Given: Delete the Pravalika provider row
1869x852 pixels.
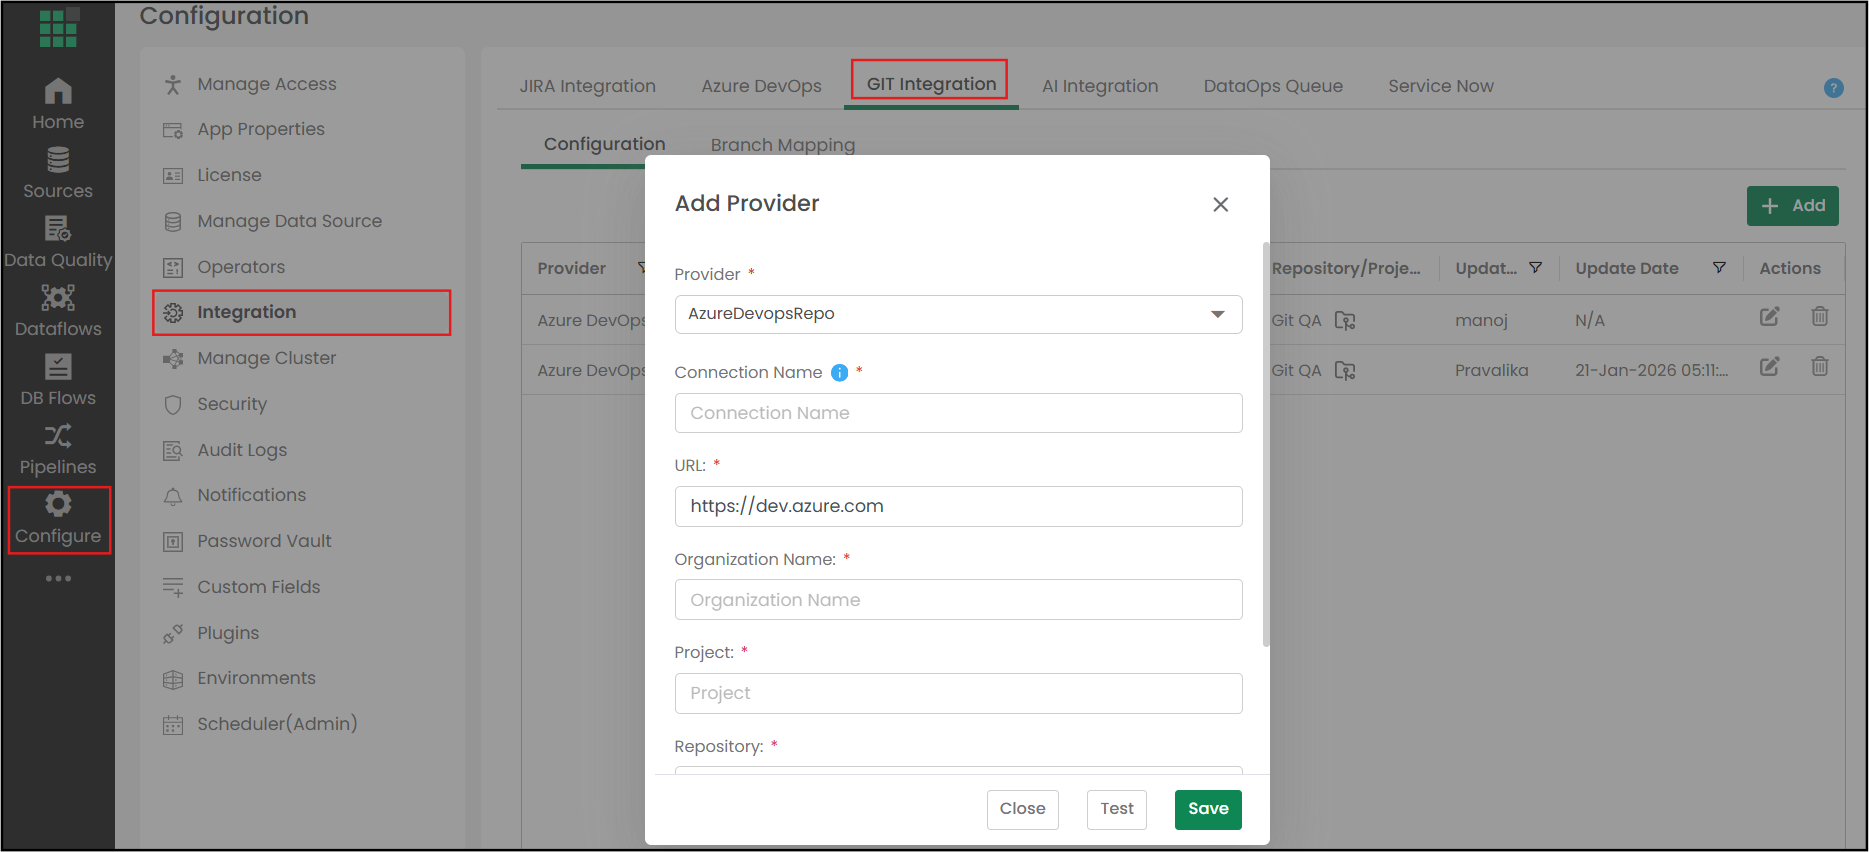Looking at the screenshot, I should pos(1820,367).
